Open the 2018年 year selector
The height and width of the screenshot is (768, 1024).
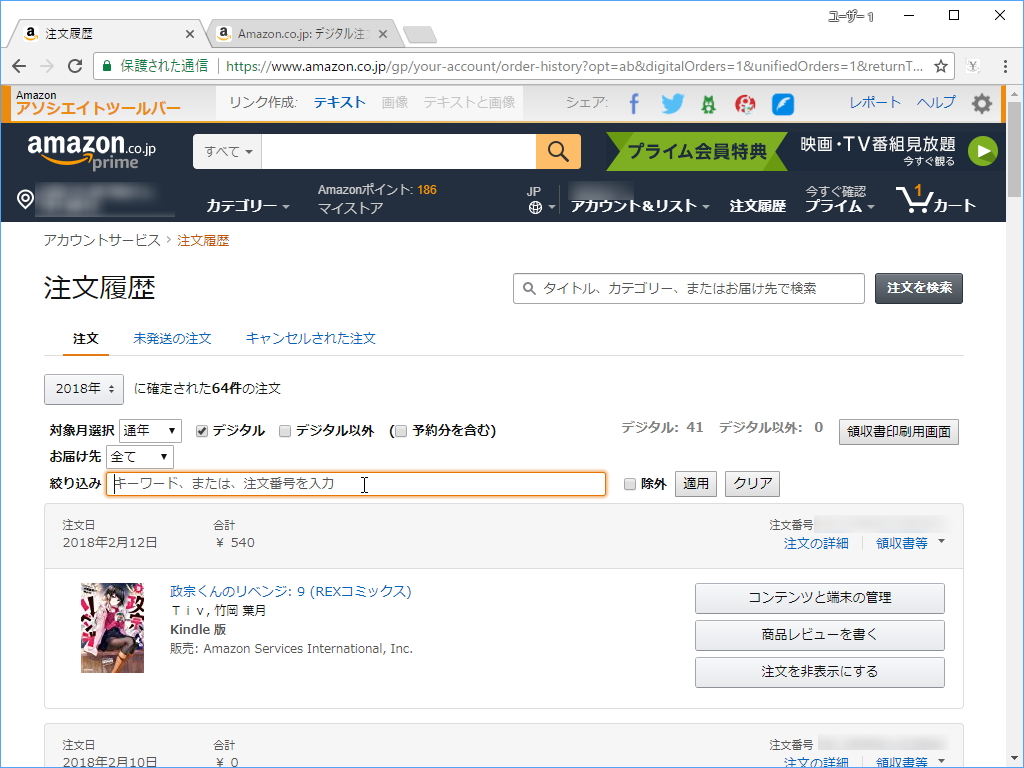(x=83, y=389)
